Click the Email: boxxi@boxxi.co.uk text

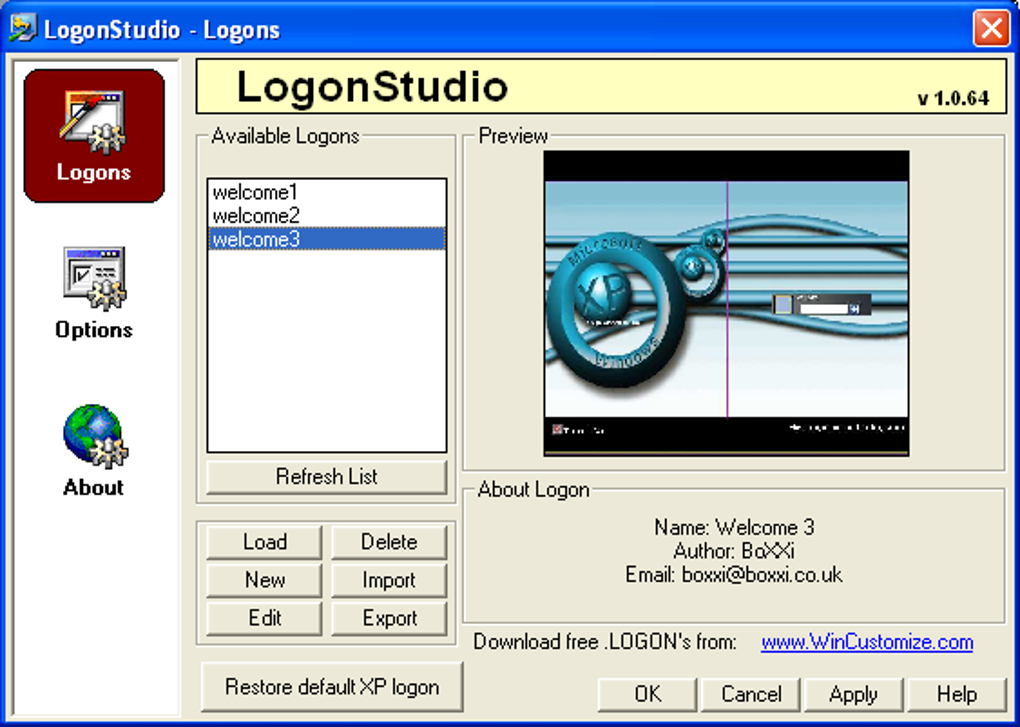coord(734,575)
